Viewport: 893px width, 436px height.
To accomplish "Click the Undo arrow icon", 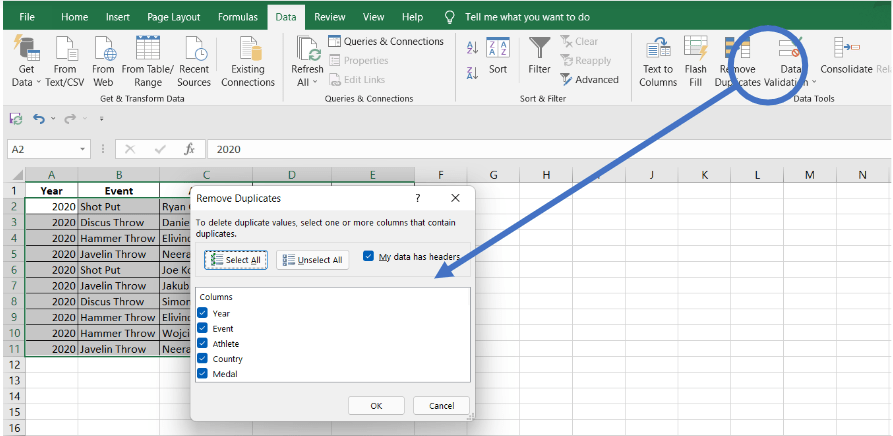I will [x=39, y=118].
